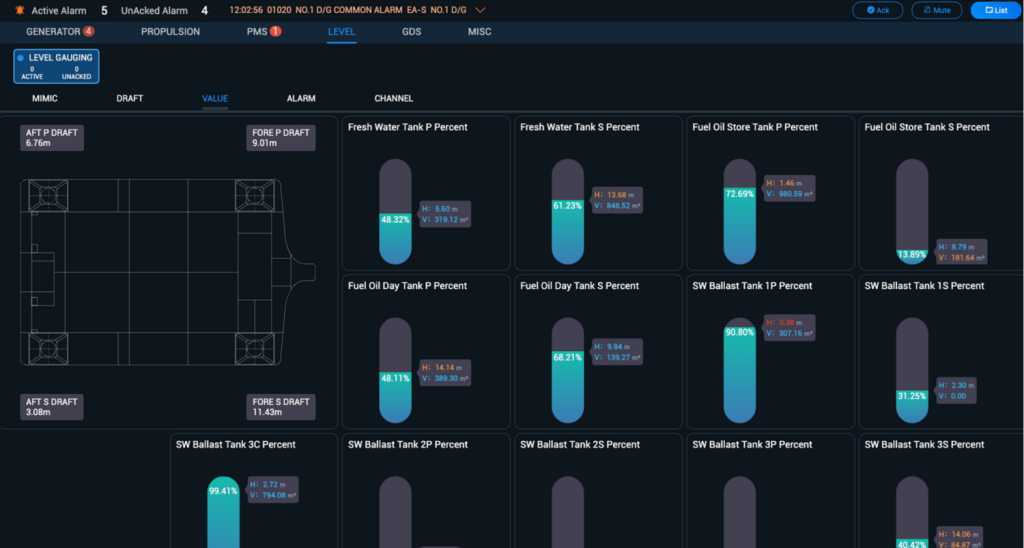The width and height of the screenshot is (1024, 548).
Task: Click the FORE S DRAFT value label
Action: pos(282,407)
